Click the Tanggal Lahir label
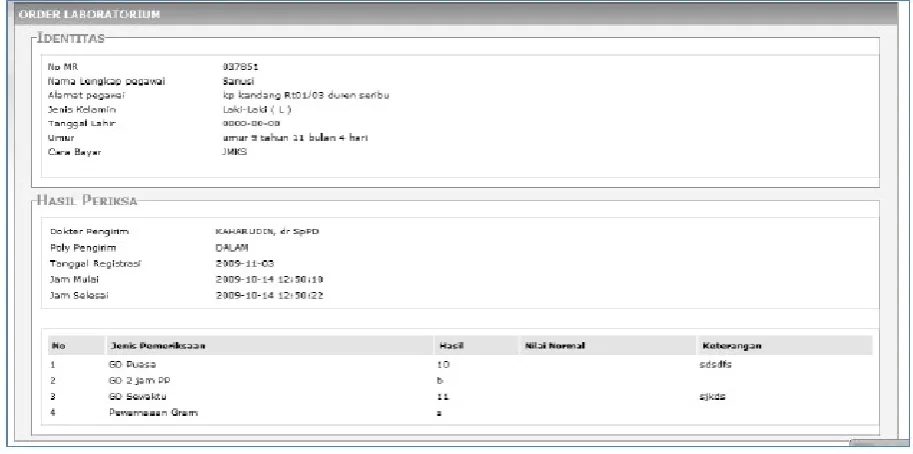Image resolution: width=913 pixels, height=454 pixels. pos(82,123)
